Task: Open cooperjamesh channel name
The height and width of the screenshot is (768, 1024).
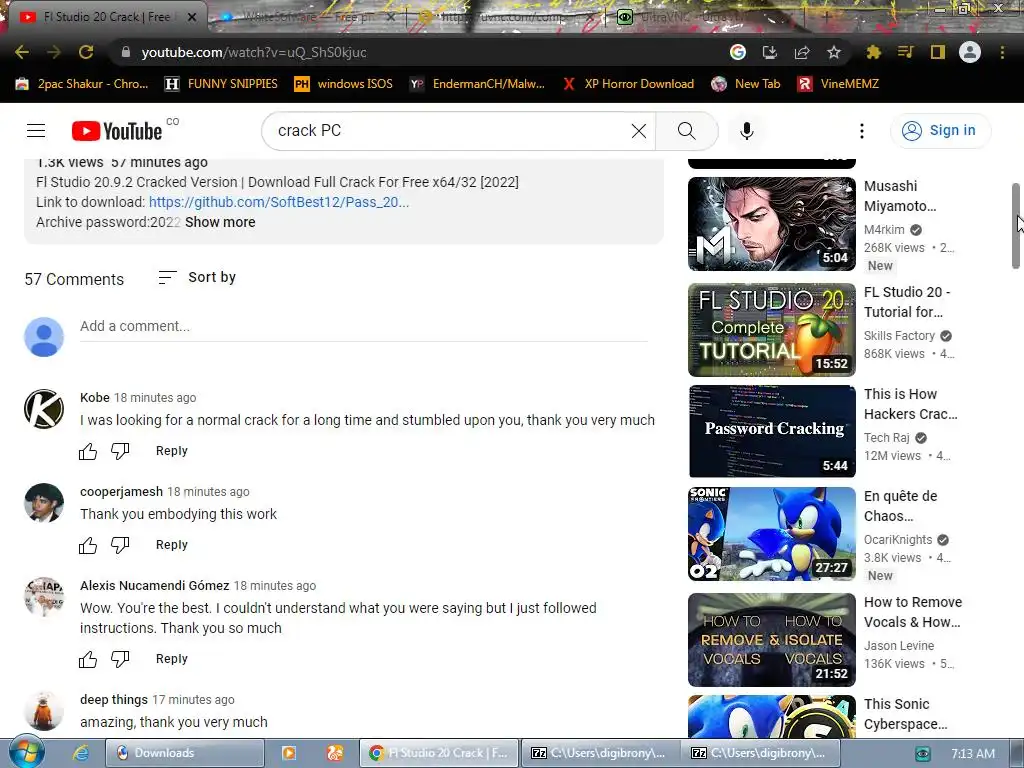Action: click(121, 492)
